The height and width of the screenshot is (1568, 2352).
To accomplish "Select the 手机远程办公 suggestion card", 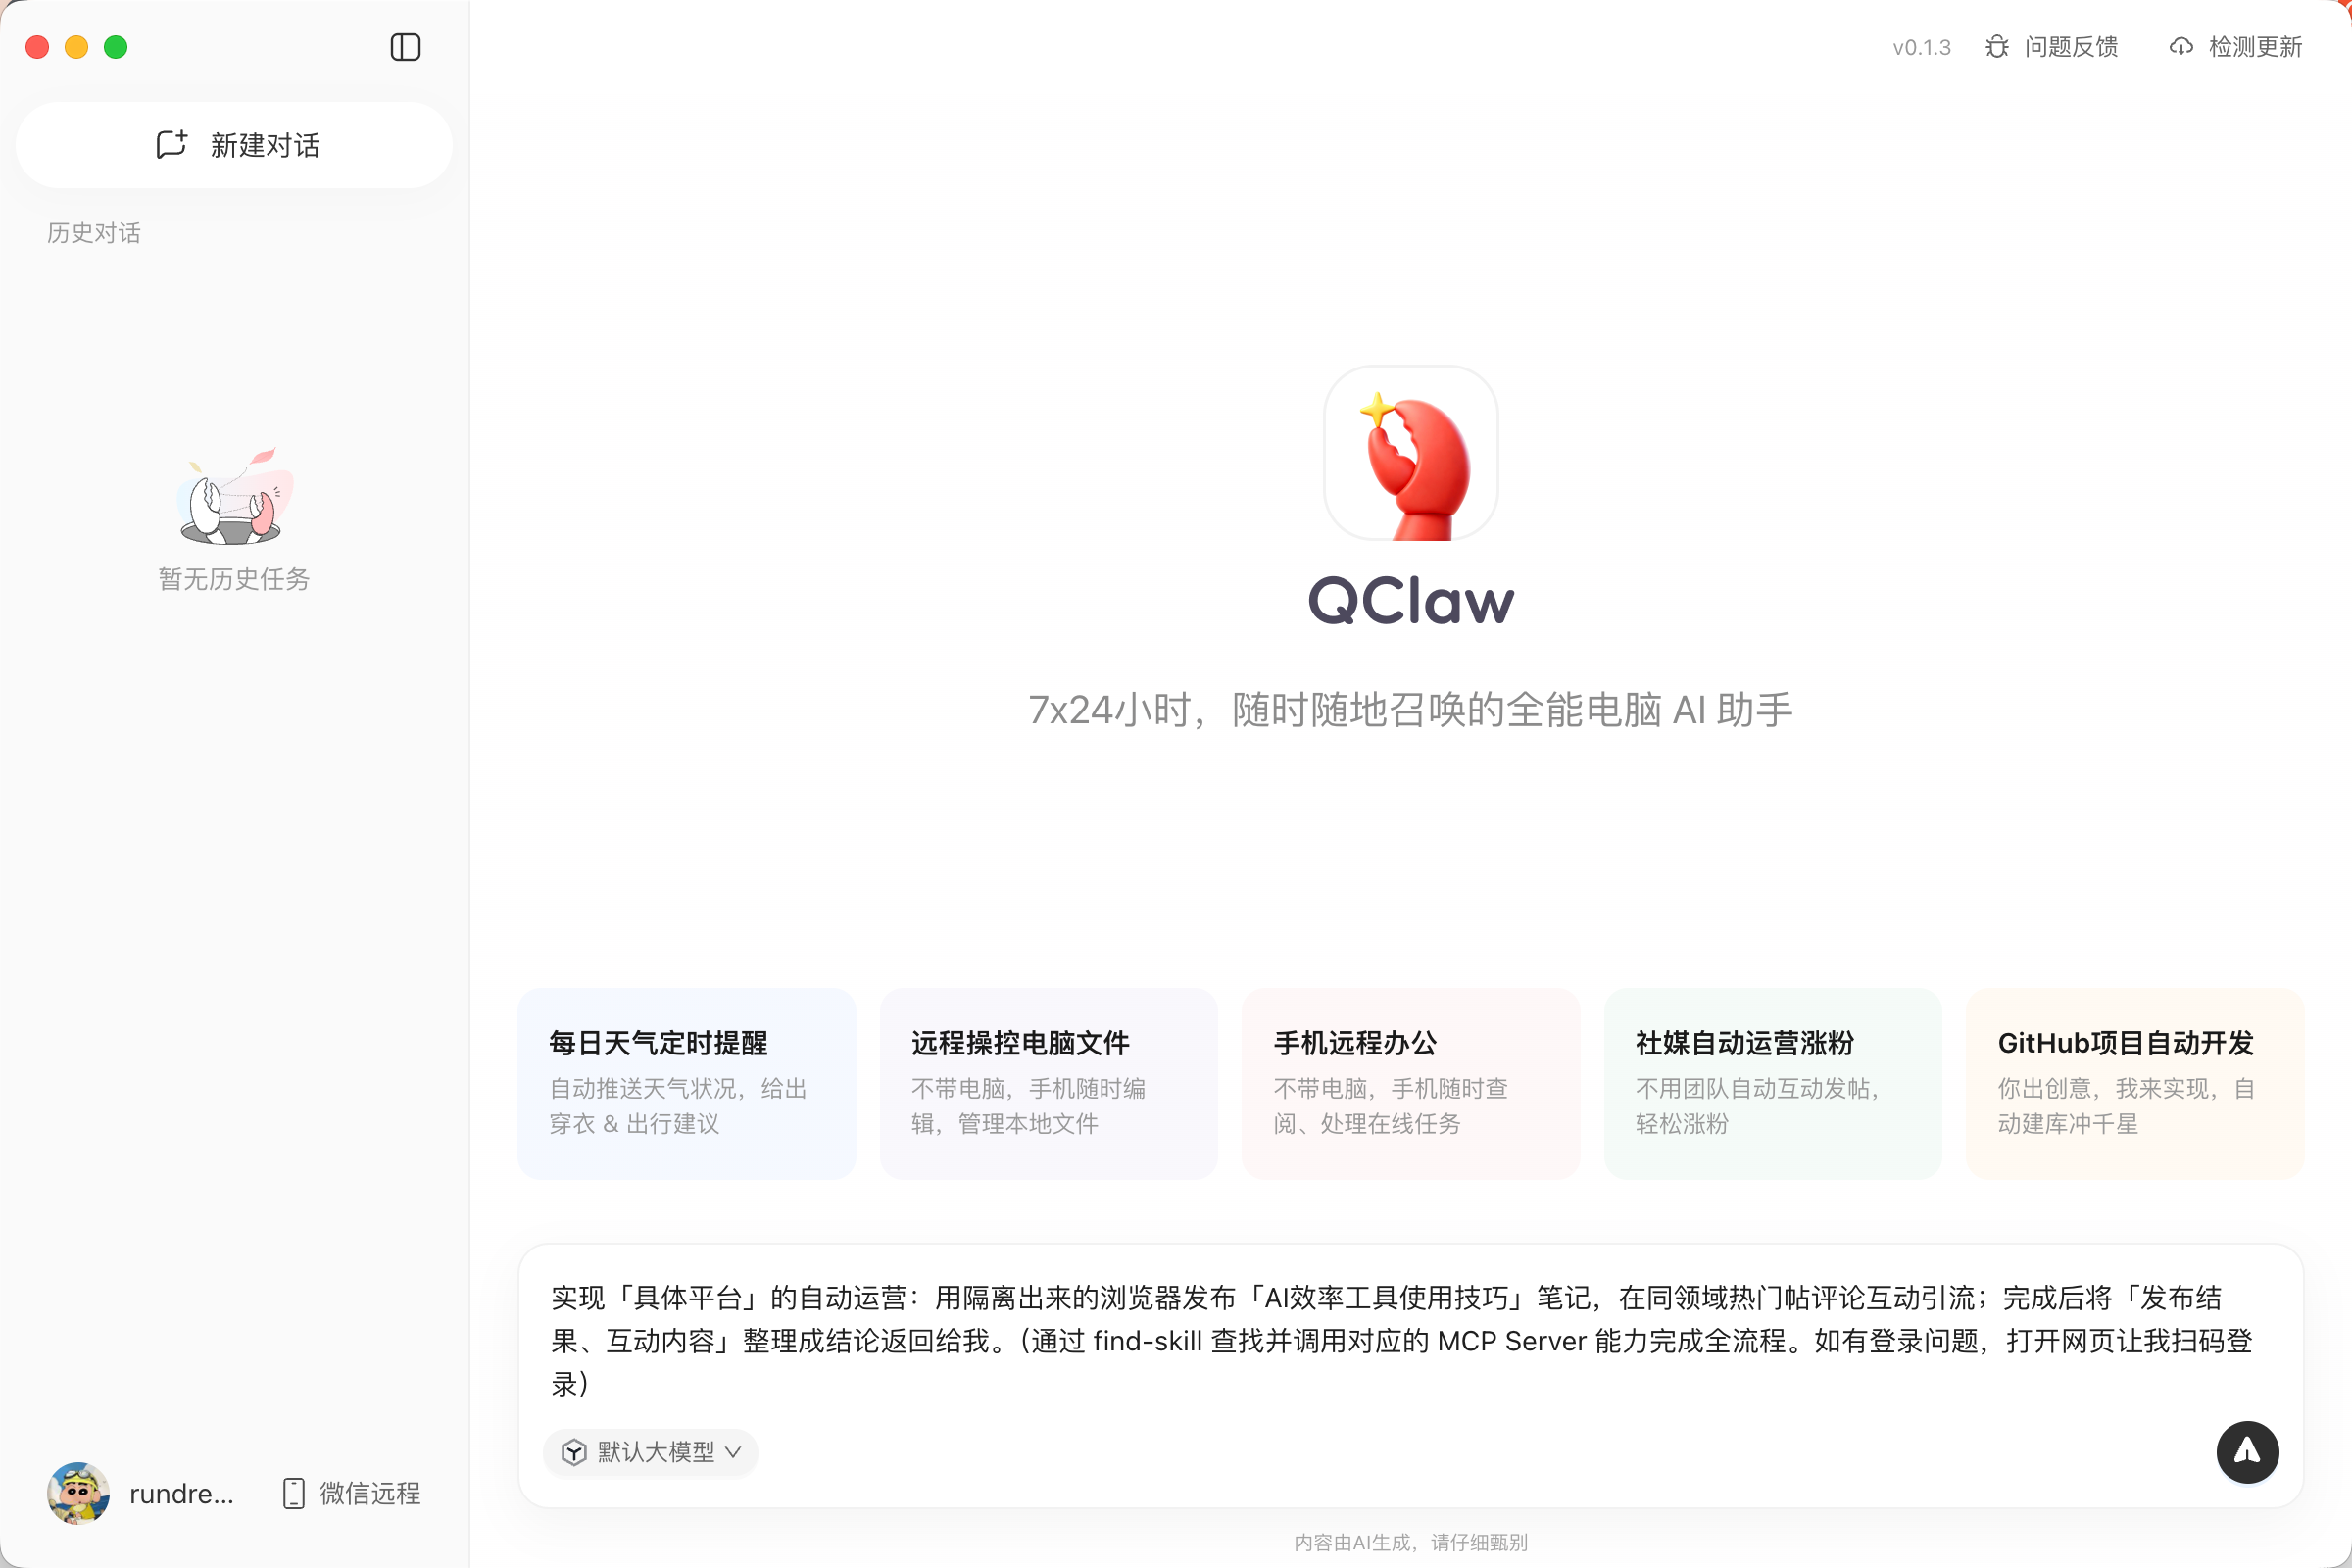I will click(x=1410, y=1083).
